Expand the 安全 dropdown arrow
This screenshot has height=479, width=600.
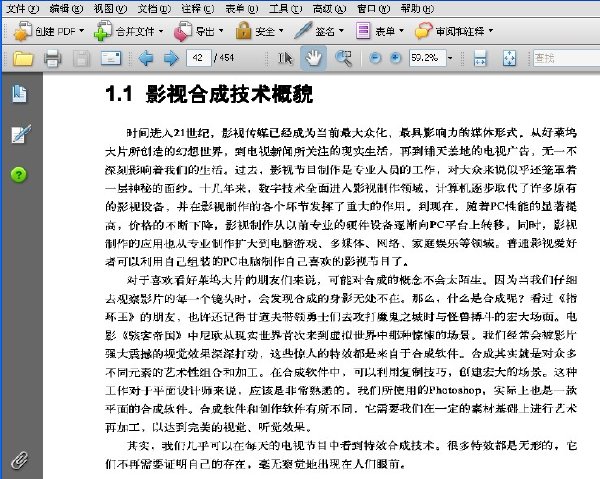pyautogui.click(x=281, y=31)
